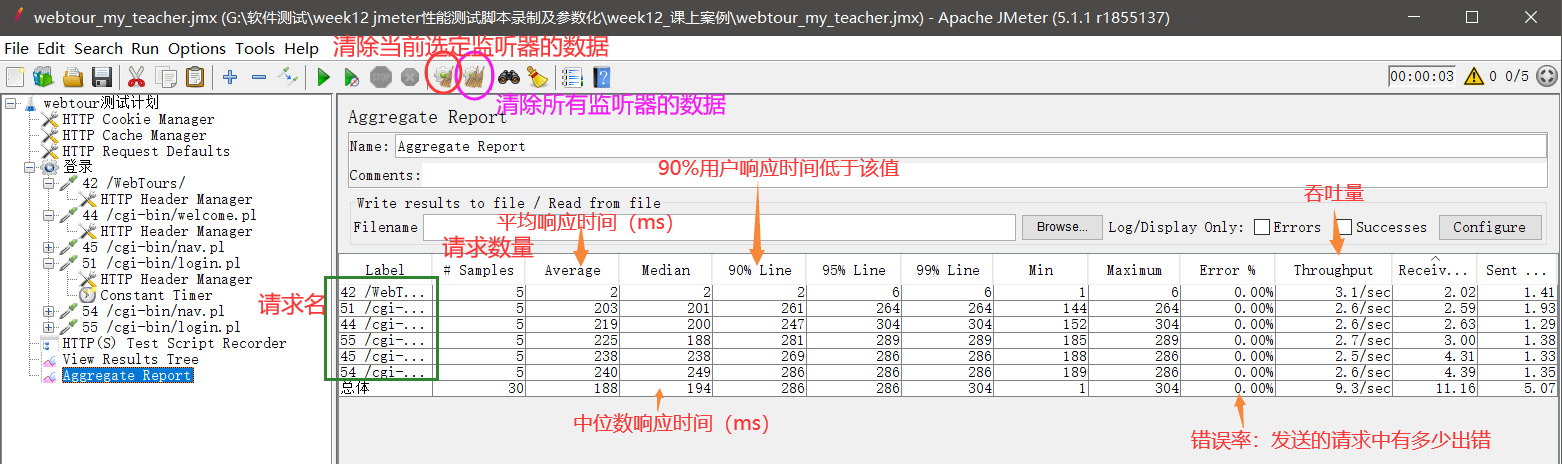This screenshot has height=464, width=1562.
Task: Sort by the Median column header
Action: click(x=665, y=270)
